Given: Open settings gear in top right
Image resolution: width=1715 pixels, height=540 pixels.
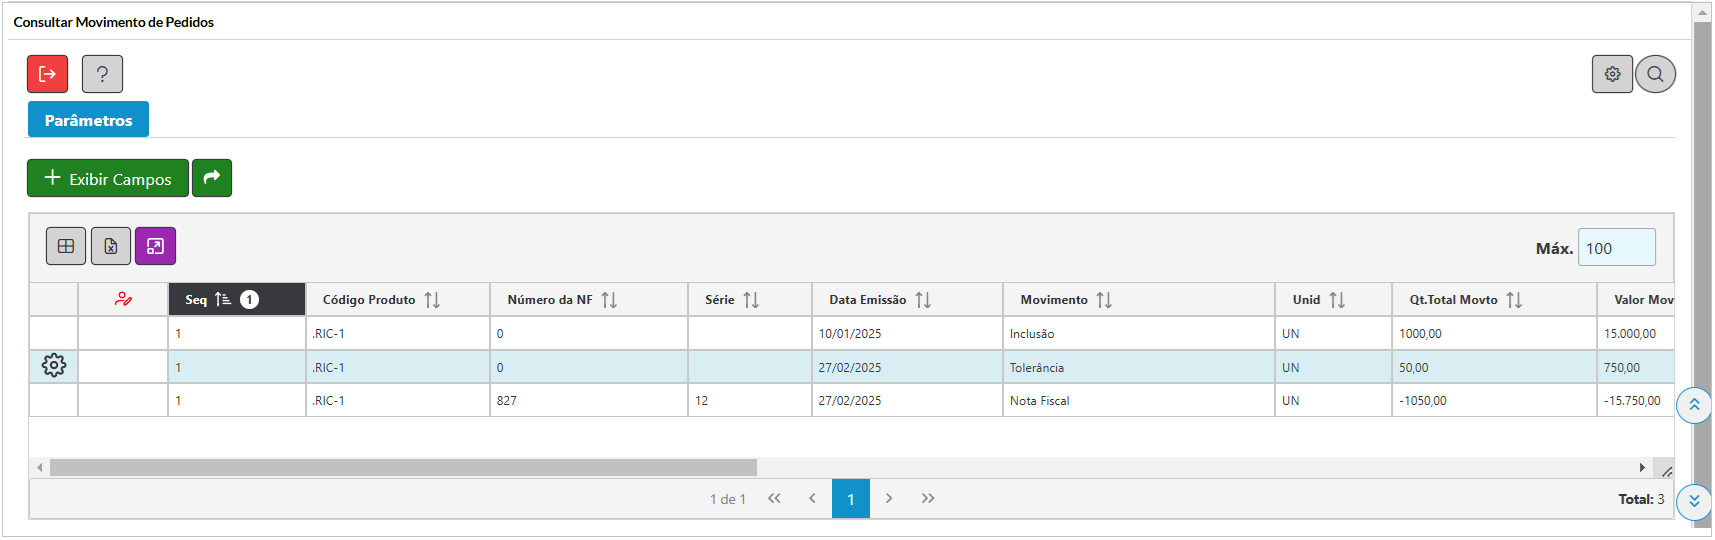Looking at the screenshot, I should coord(1612,74).
